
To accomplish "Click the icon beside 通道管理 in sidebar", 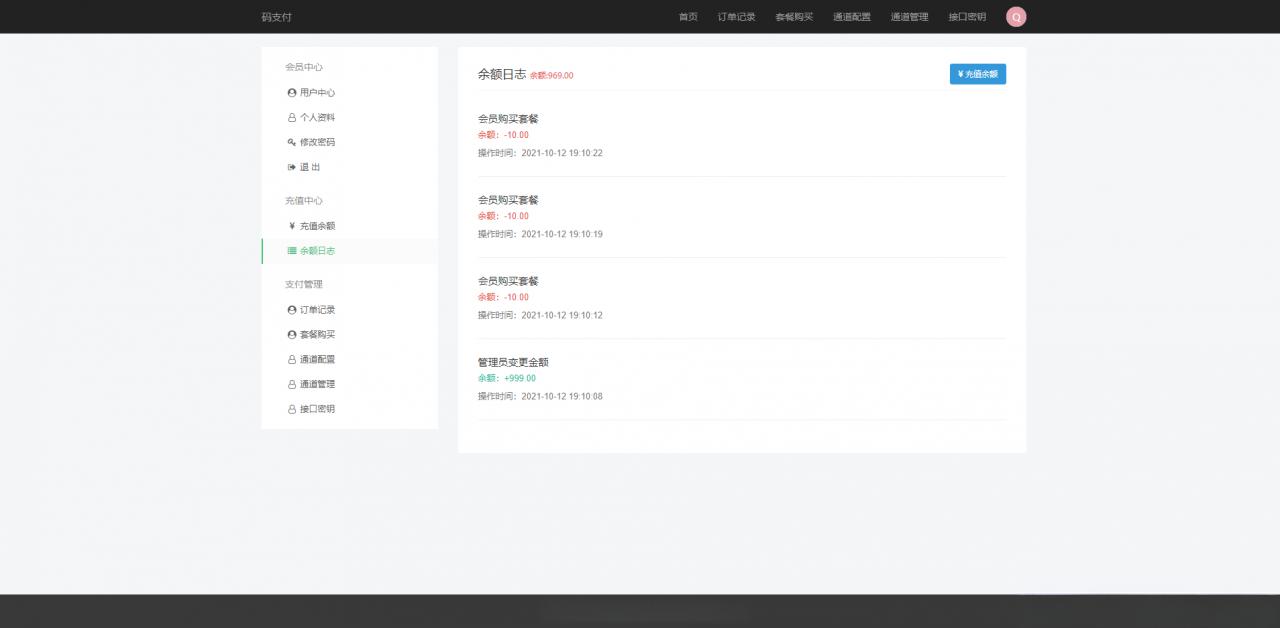I will coord(292,385).
